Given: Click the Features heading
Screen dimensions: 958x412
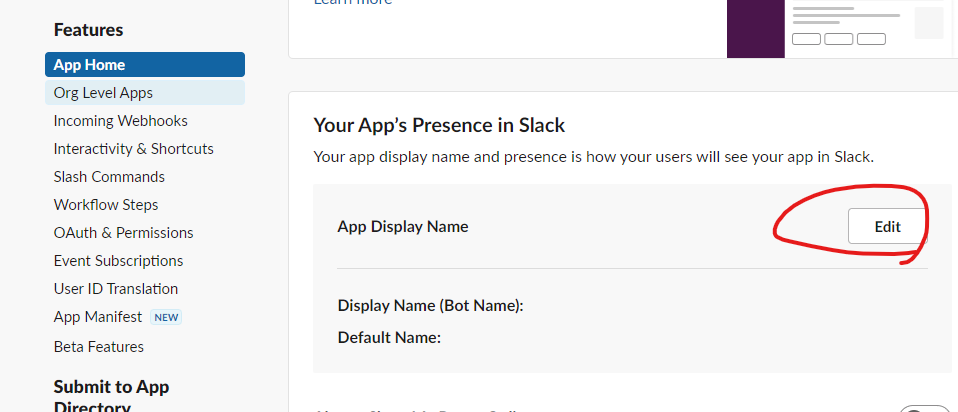Looking at the screenshot, I should [89, 30].
